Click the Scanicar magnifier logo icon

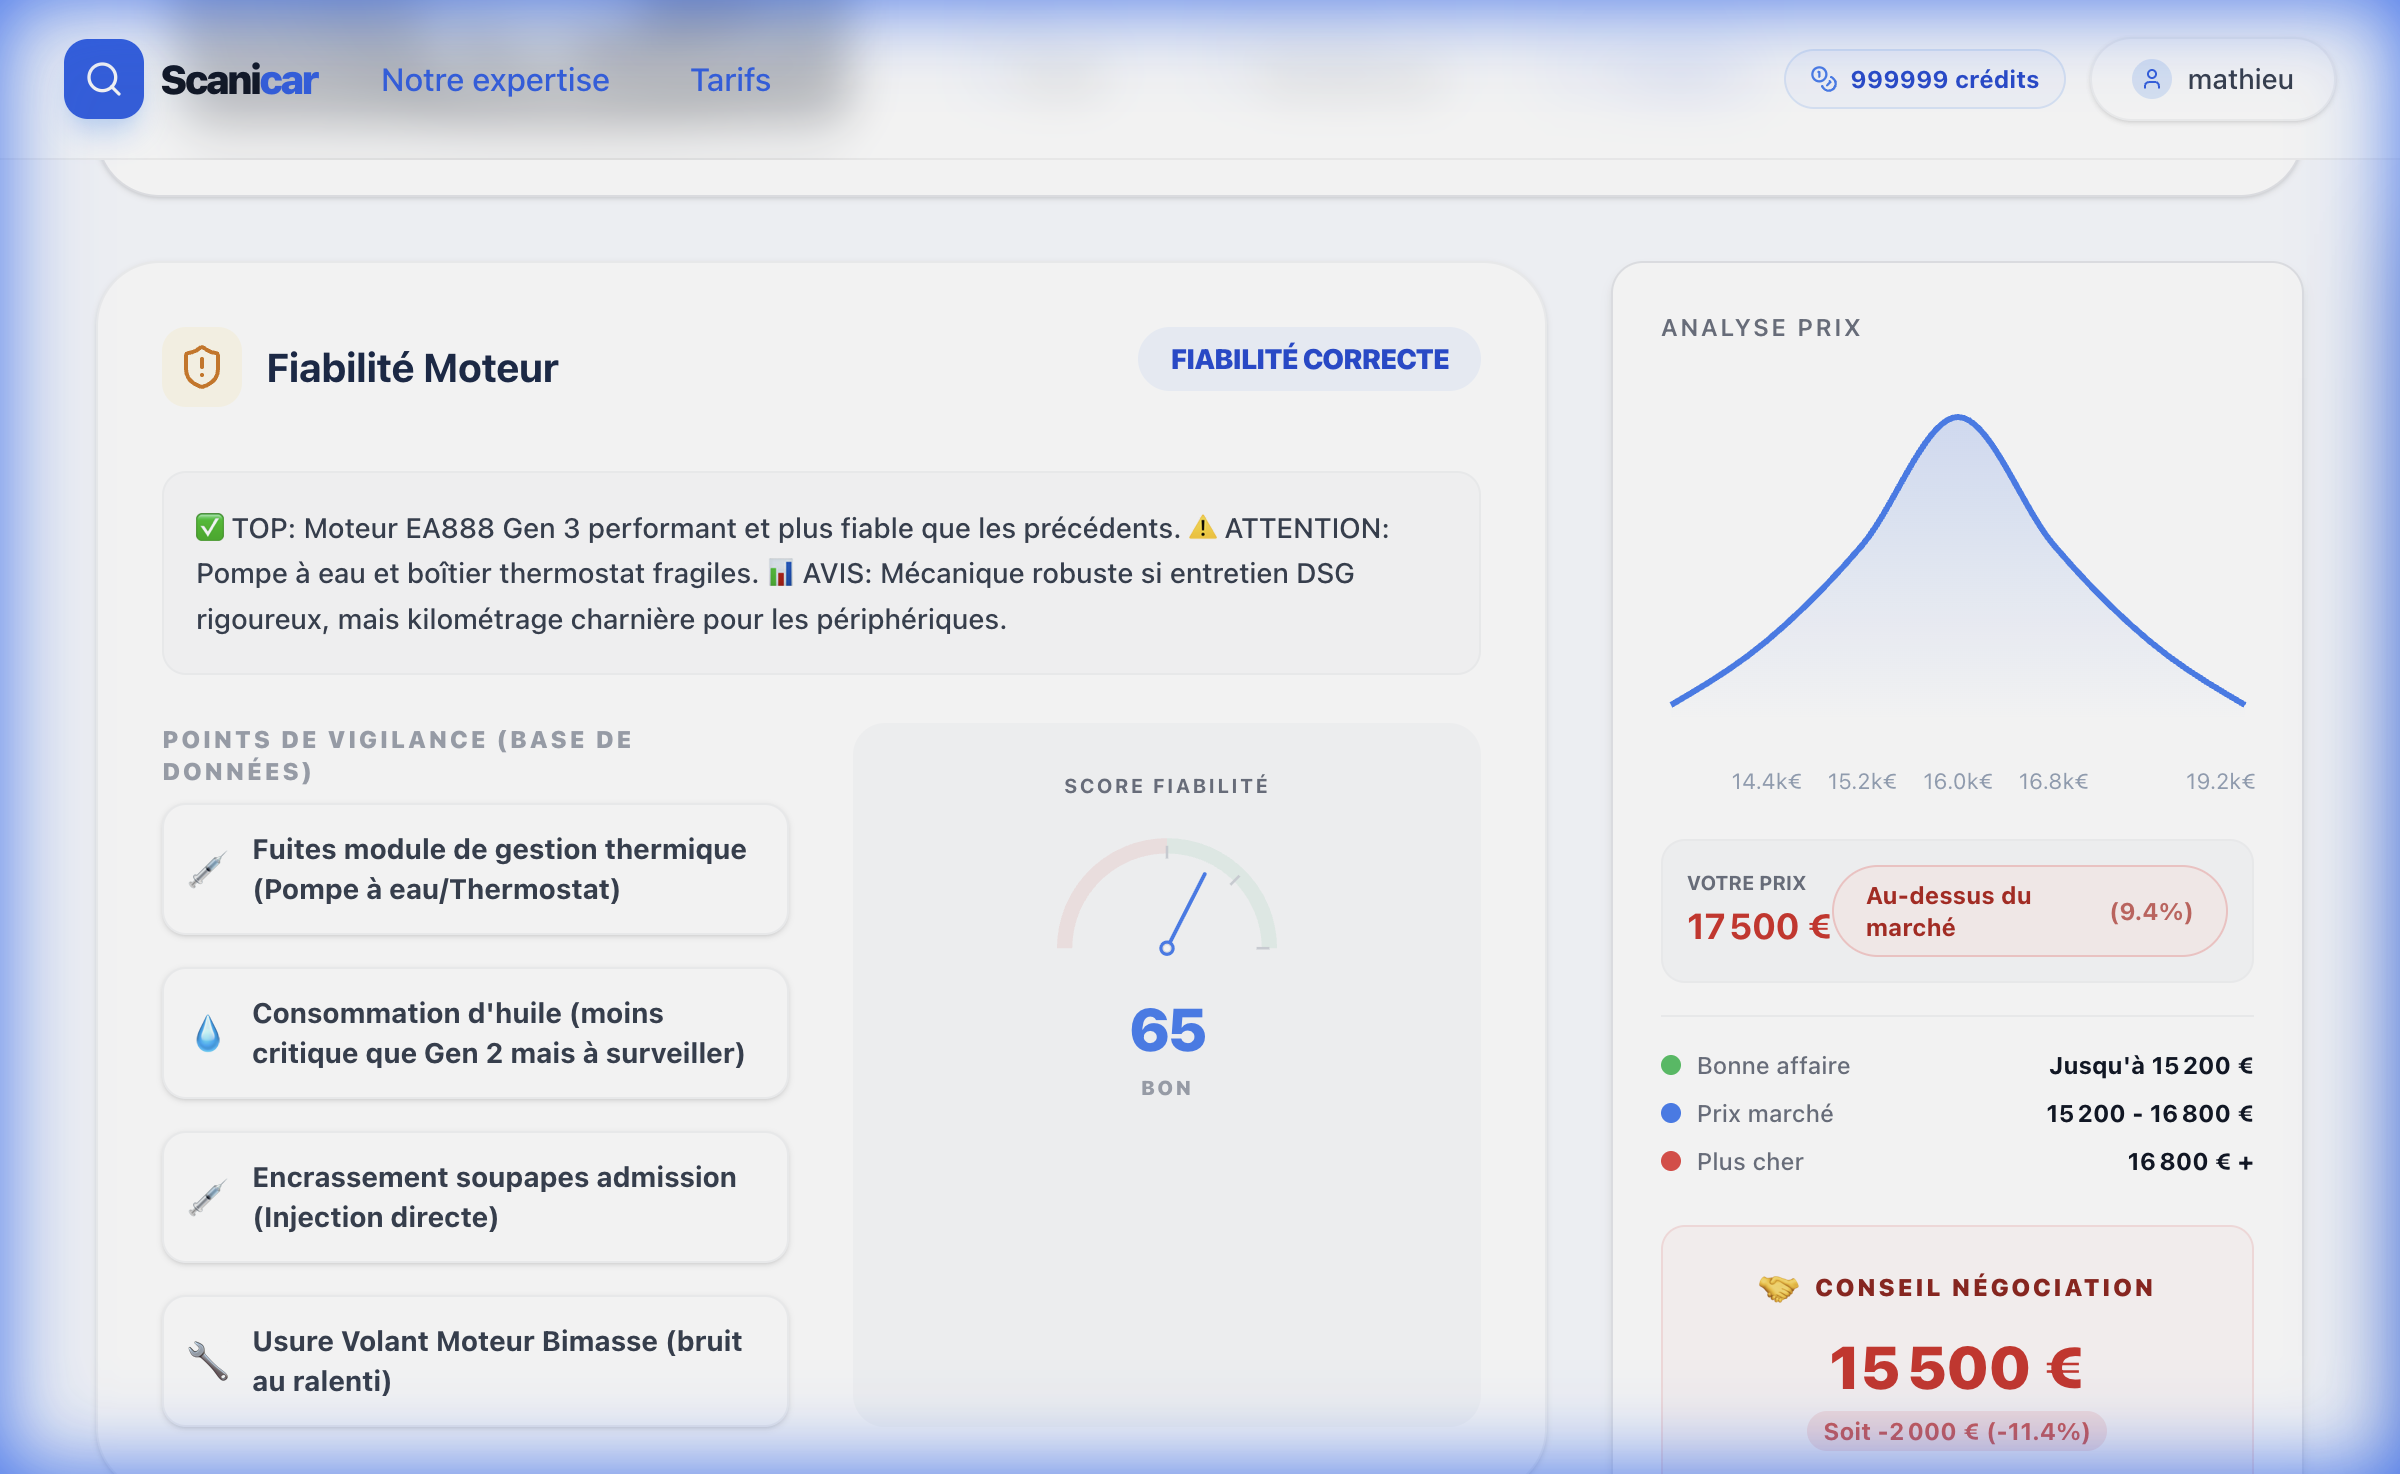pyautogui.click(x=104, y=79)
